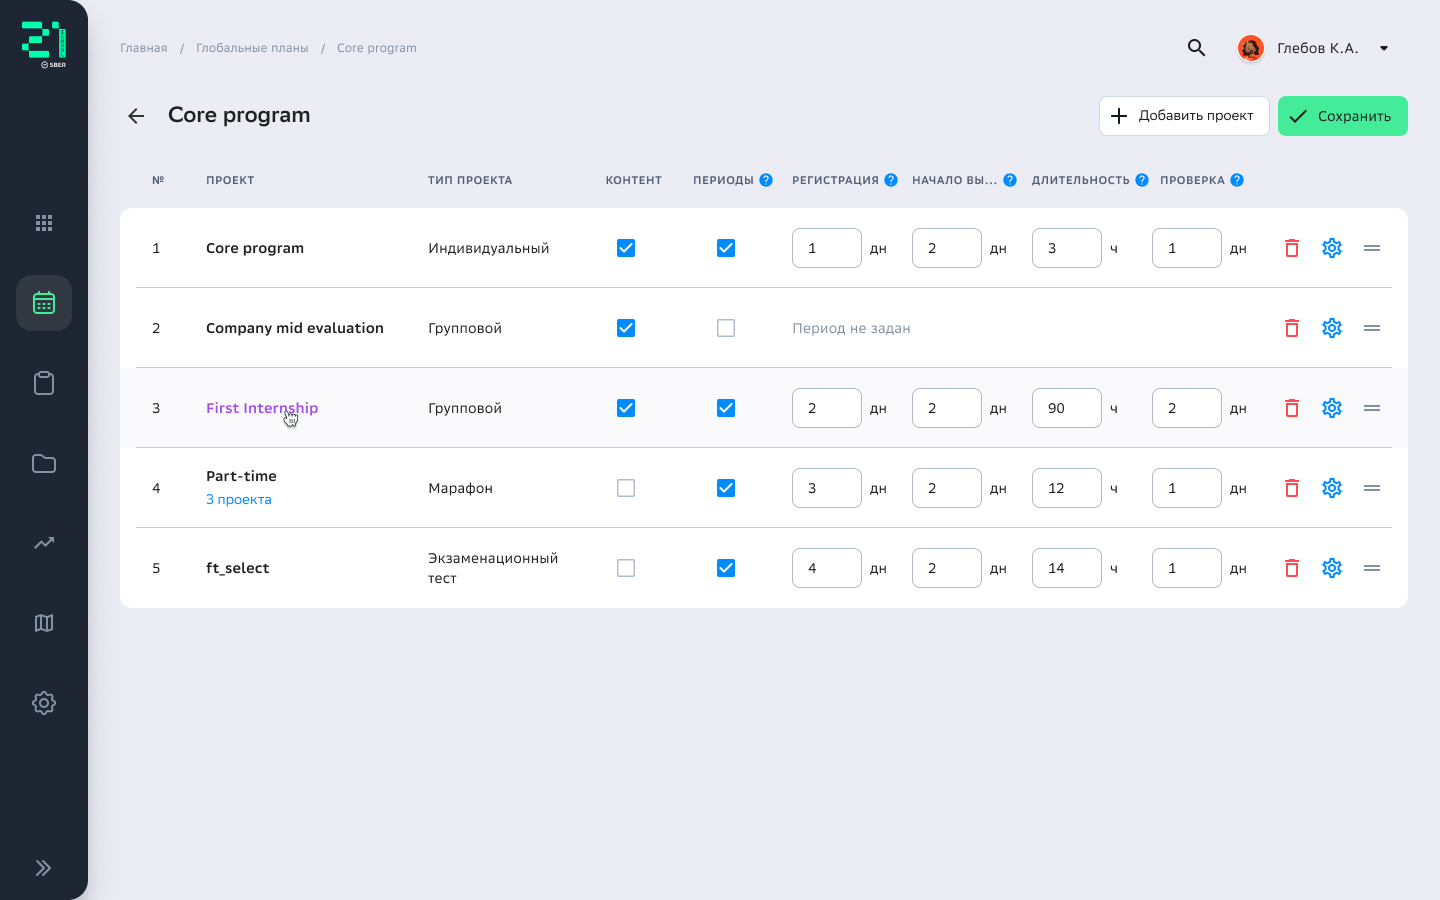This screenshot has height=900, width=1440.
Task: Click Добавить проект button
Action: pyautogui.click(x=1184, y=116)
